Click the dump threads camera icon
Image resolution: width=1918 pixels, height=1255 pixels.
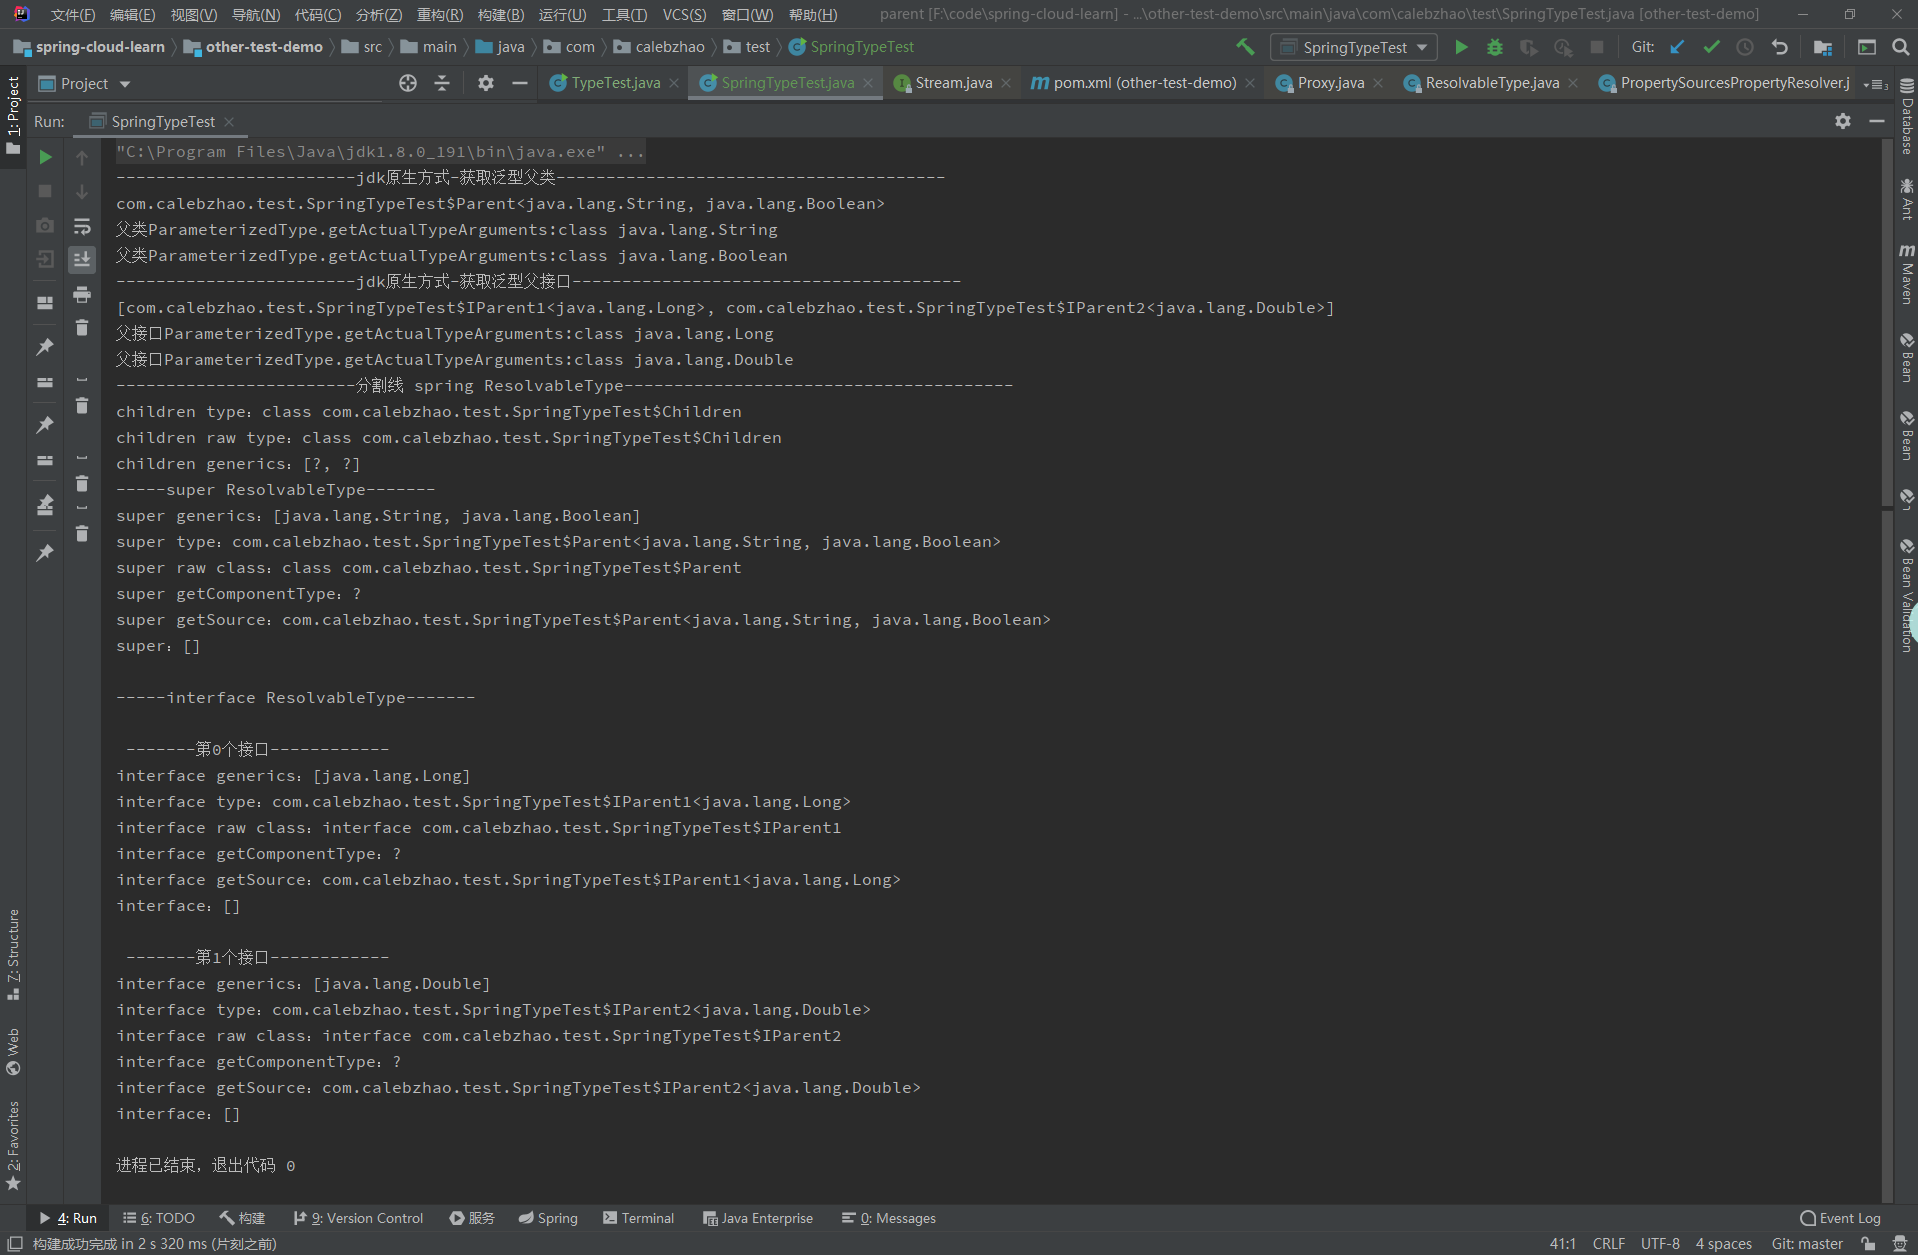click(45, 226)
